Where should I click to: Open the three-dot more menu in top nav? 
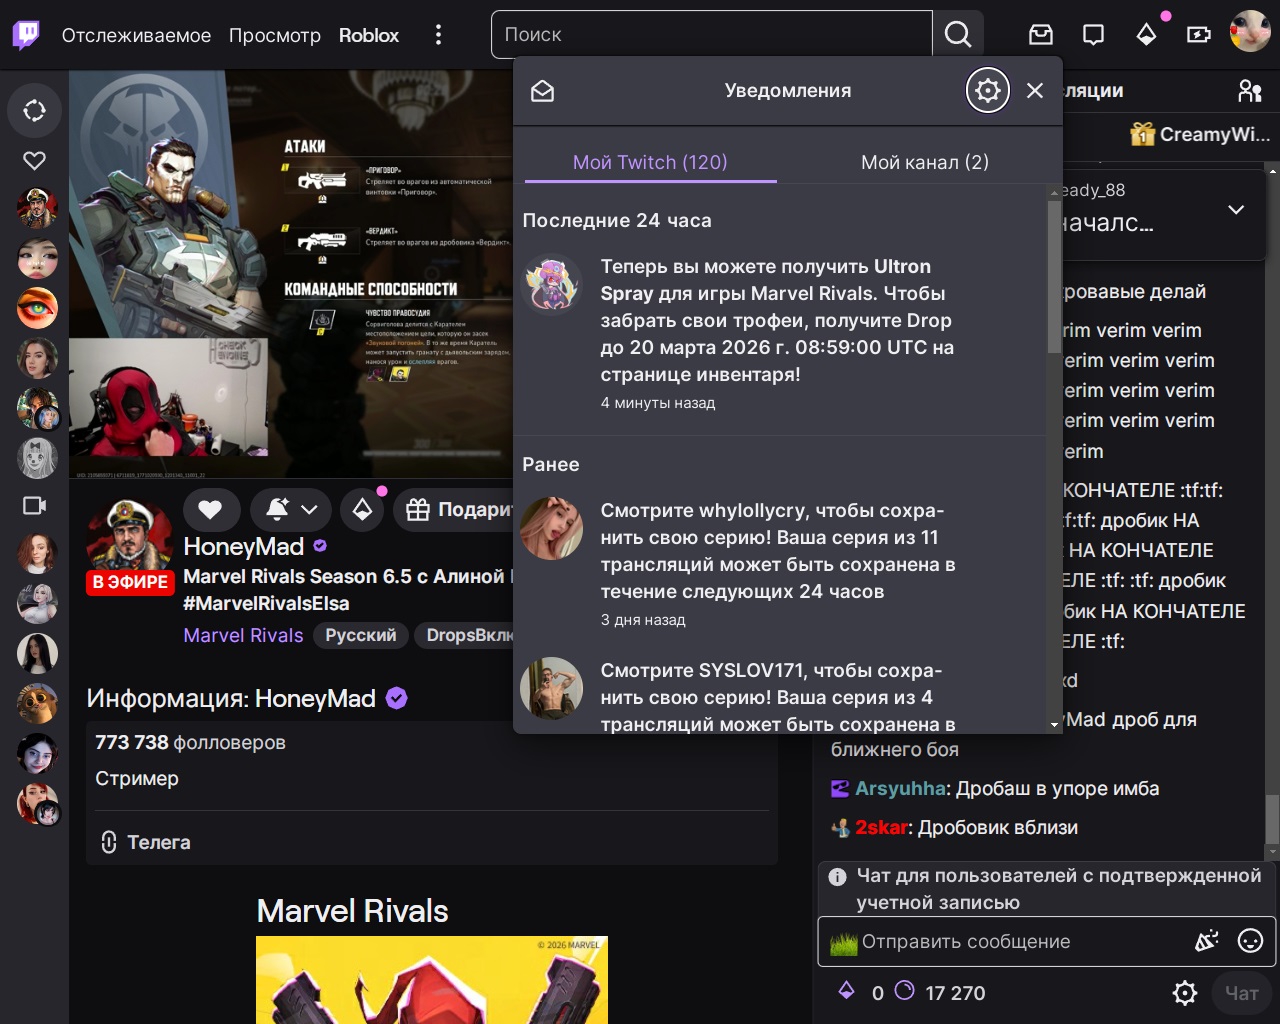(438, 35)
